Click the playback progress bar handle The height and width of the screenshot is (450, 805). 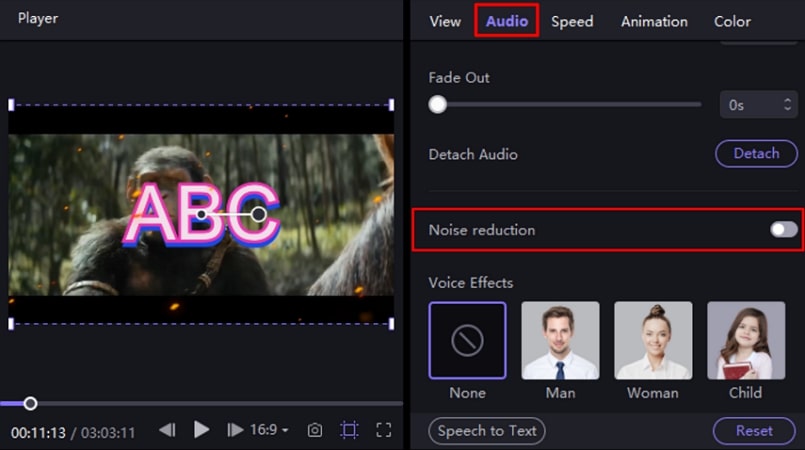click(x=31, y=403)
